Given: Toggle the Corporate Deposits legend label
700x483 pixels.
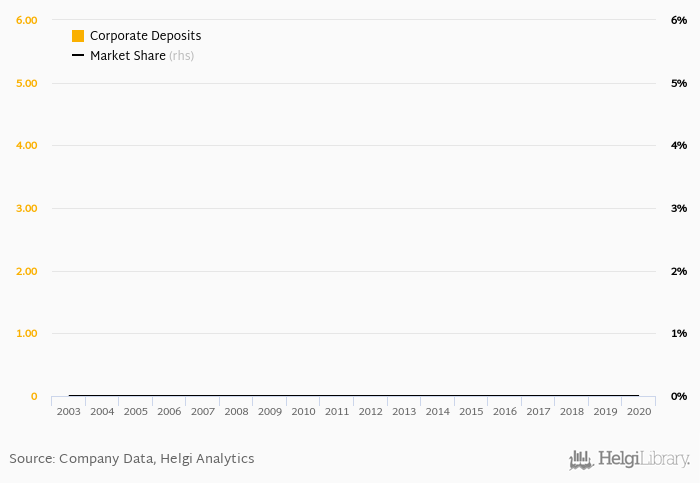Looking at the screenshot, I should coord(146,36).
